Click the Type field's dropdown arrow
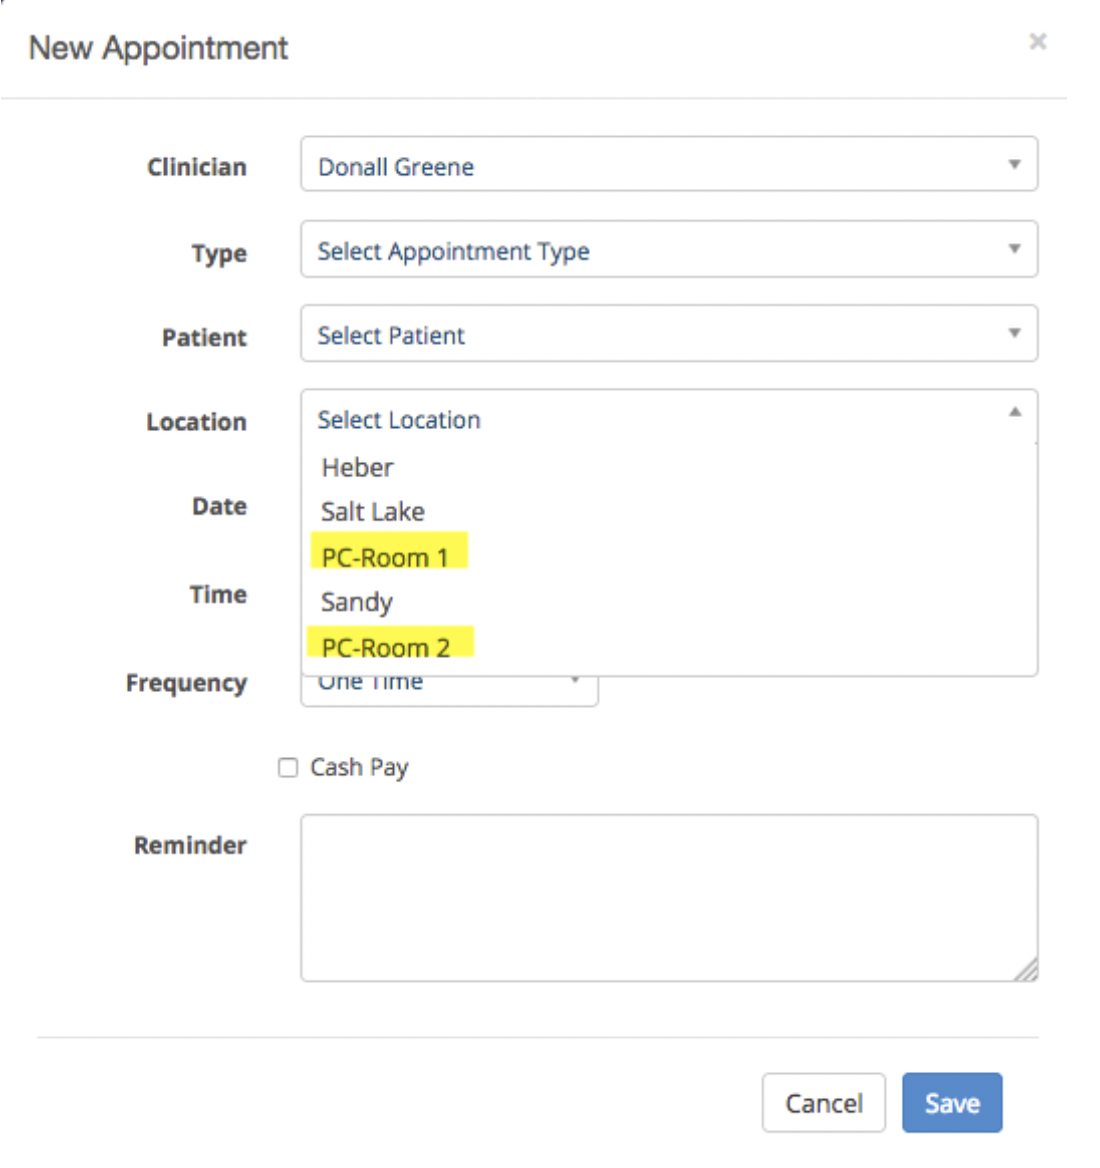 tap(1014, 249)
